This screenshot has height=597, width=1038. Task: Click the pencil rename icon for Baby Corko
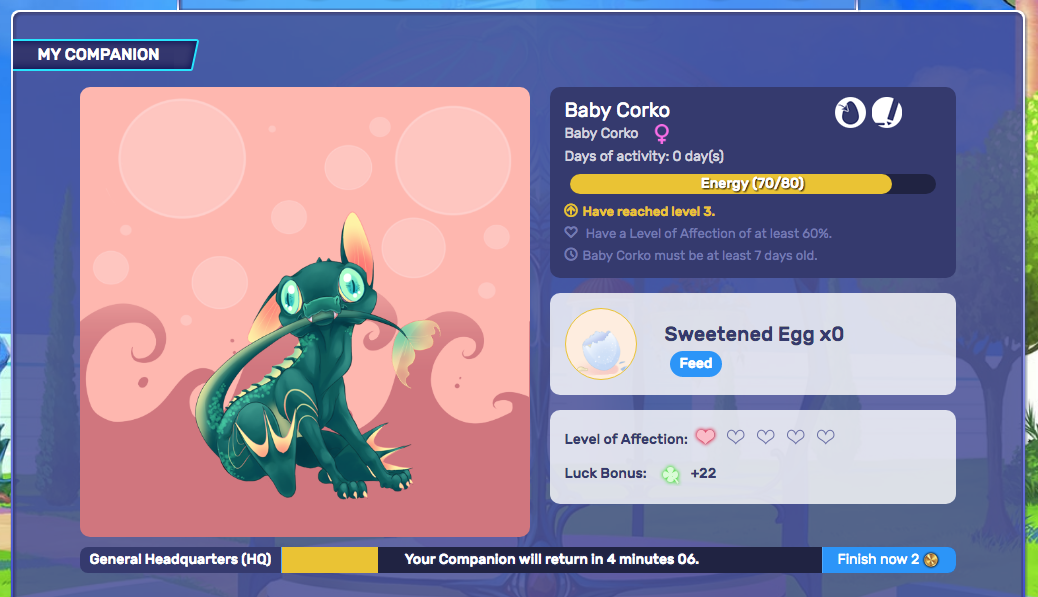(x=887, y=113)
